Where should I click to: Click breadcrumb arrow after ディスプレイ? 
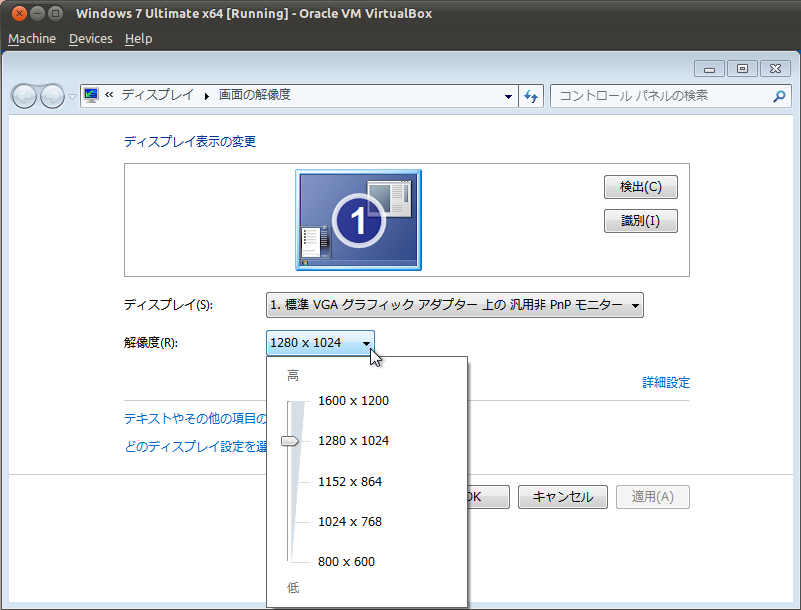(206, 96)
